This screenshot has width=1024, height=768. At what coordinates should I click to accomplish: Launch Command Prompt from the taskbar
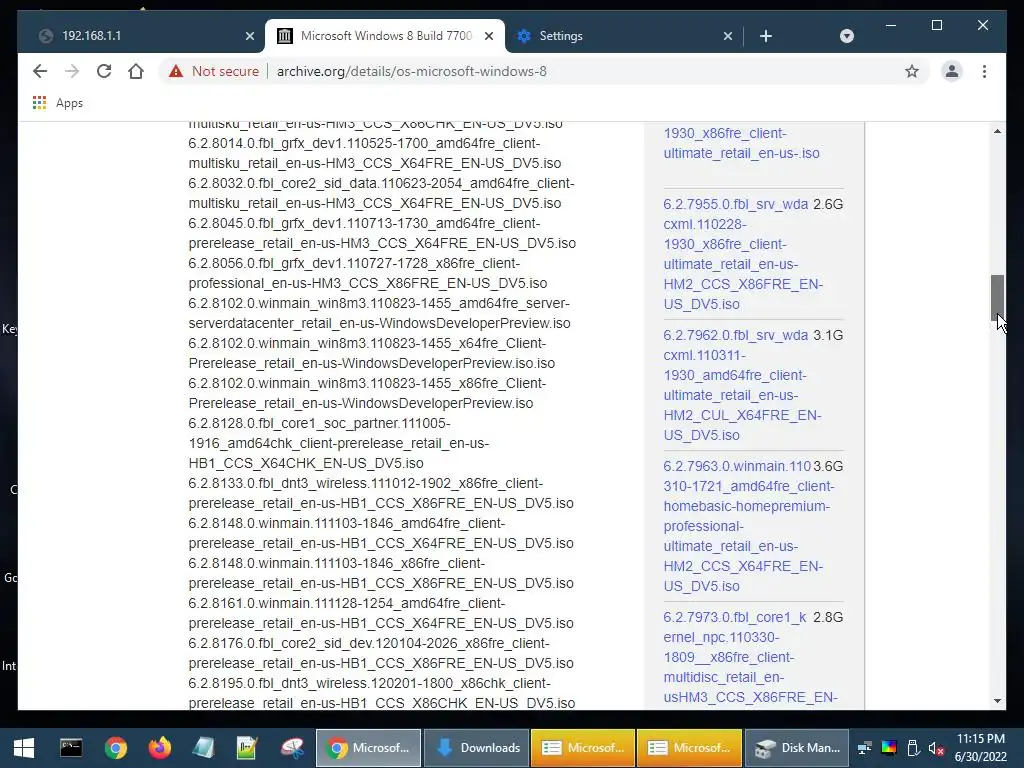pos(71,748)
